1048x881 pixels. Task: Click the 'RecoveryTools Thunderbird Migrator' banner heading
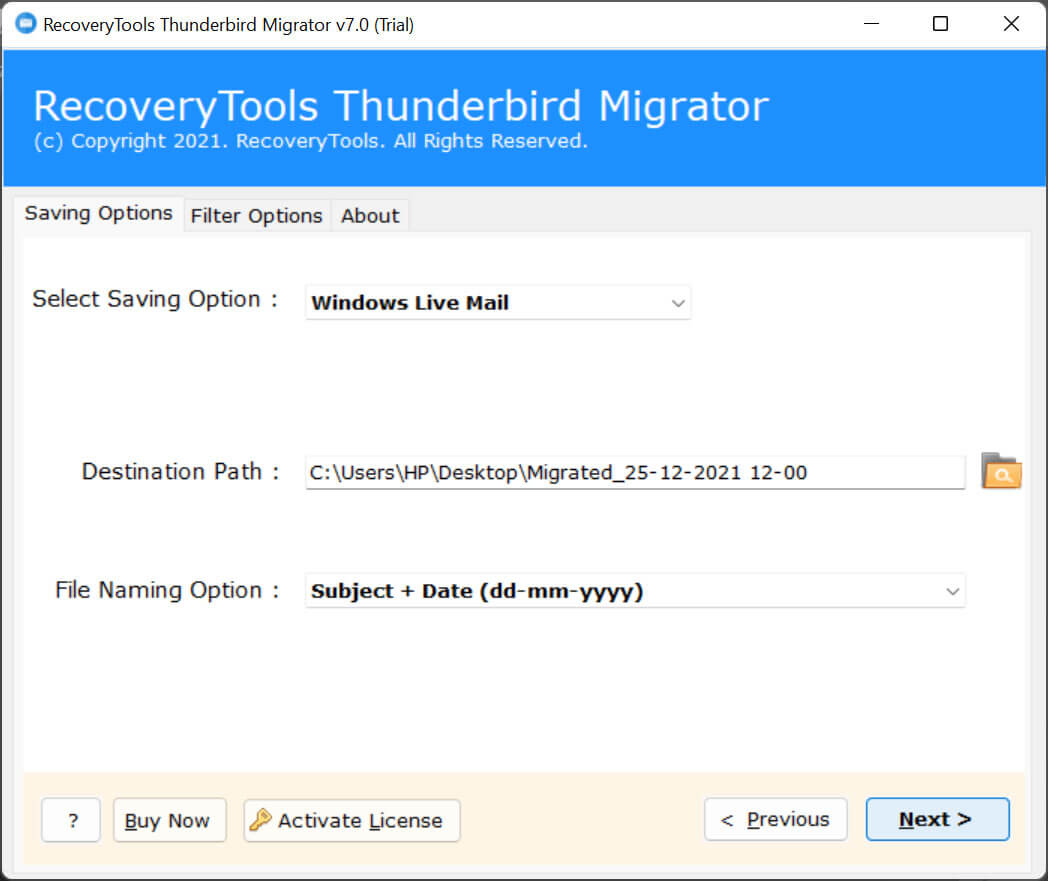(x=401, y=106)
